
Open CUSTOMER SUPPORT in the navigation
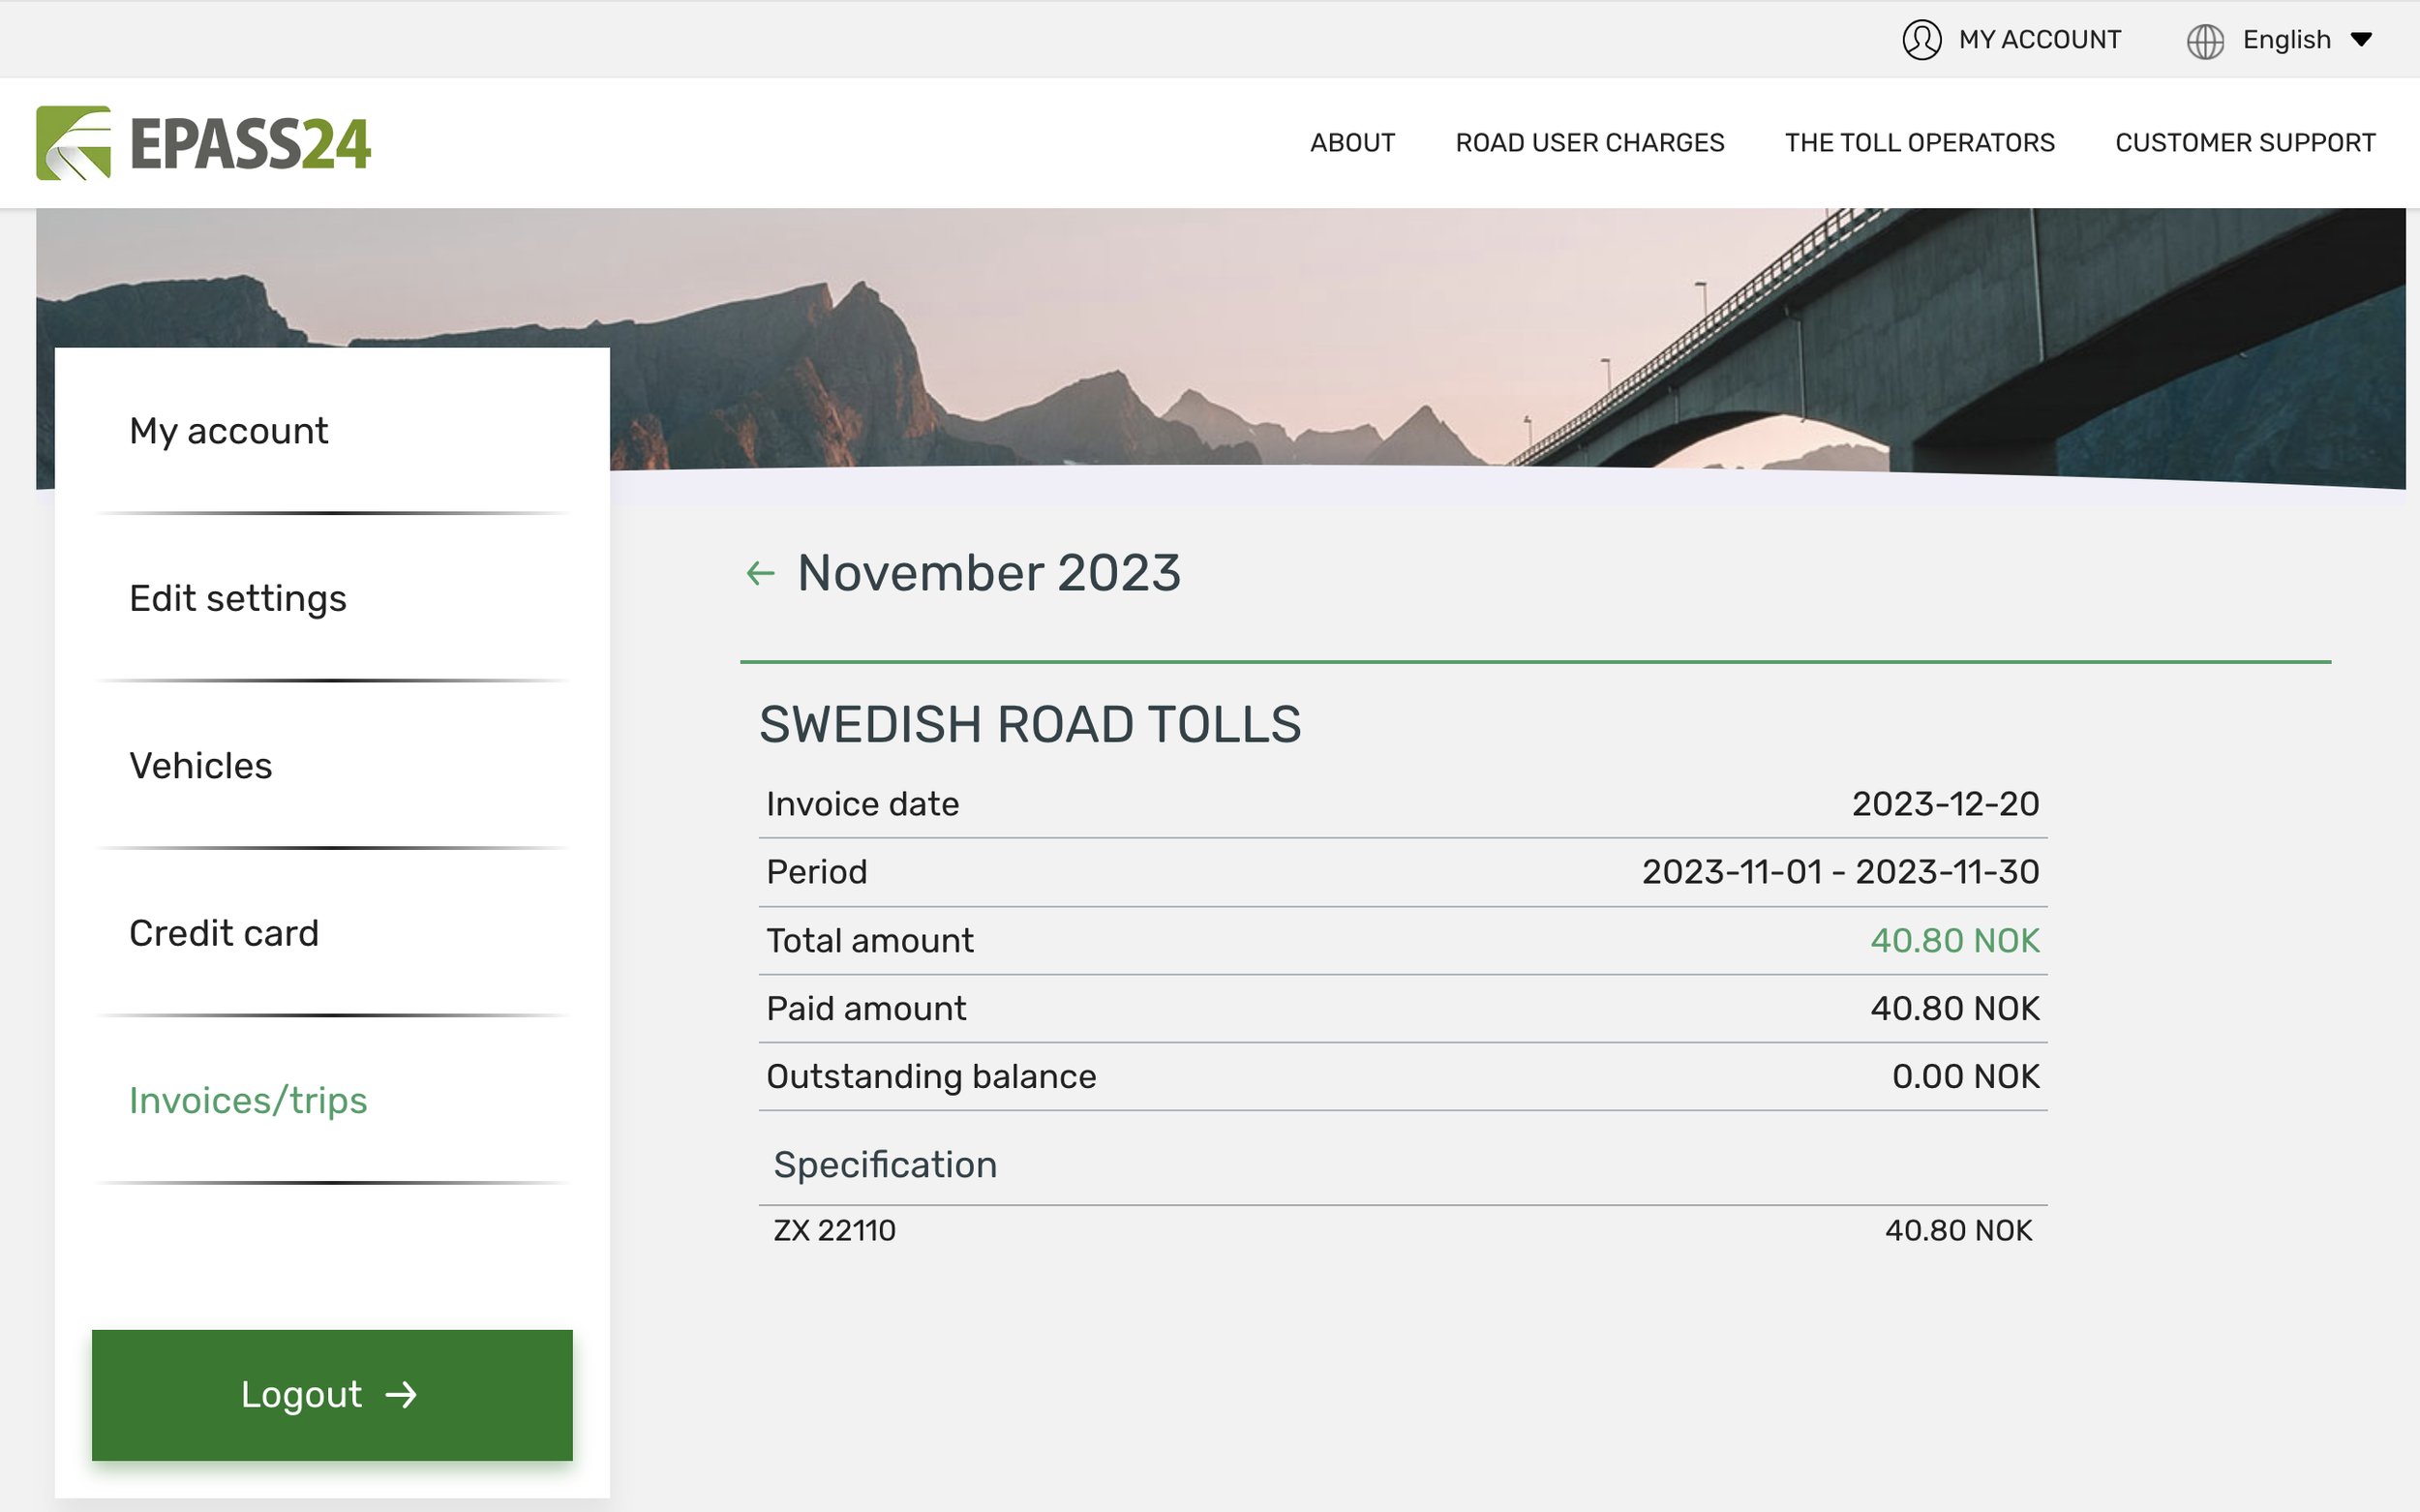2245,143
